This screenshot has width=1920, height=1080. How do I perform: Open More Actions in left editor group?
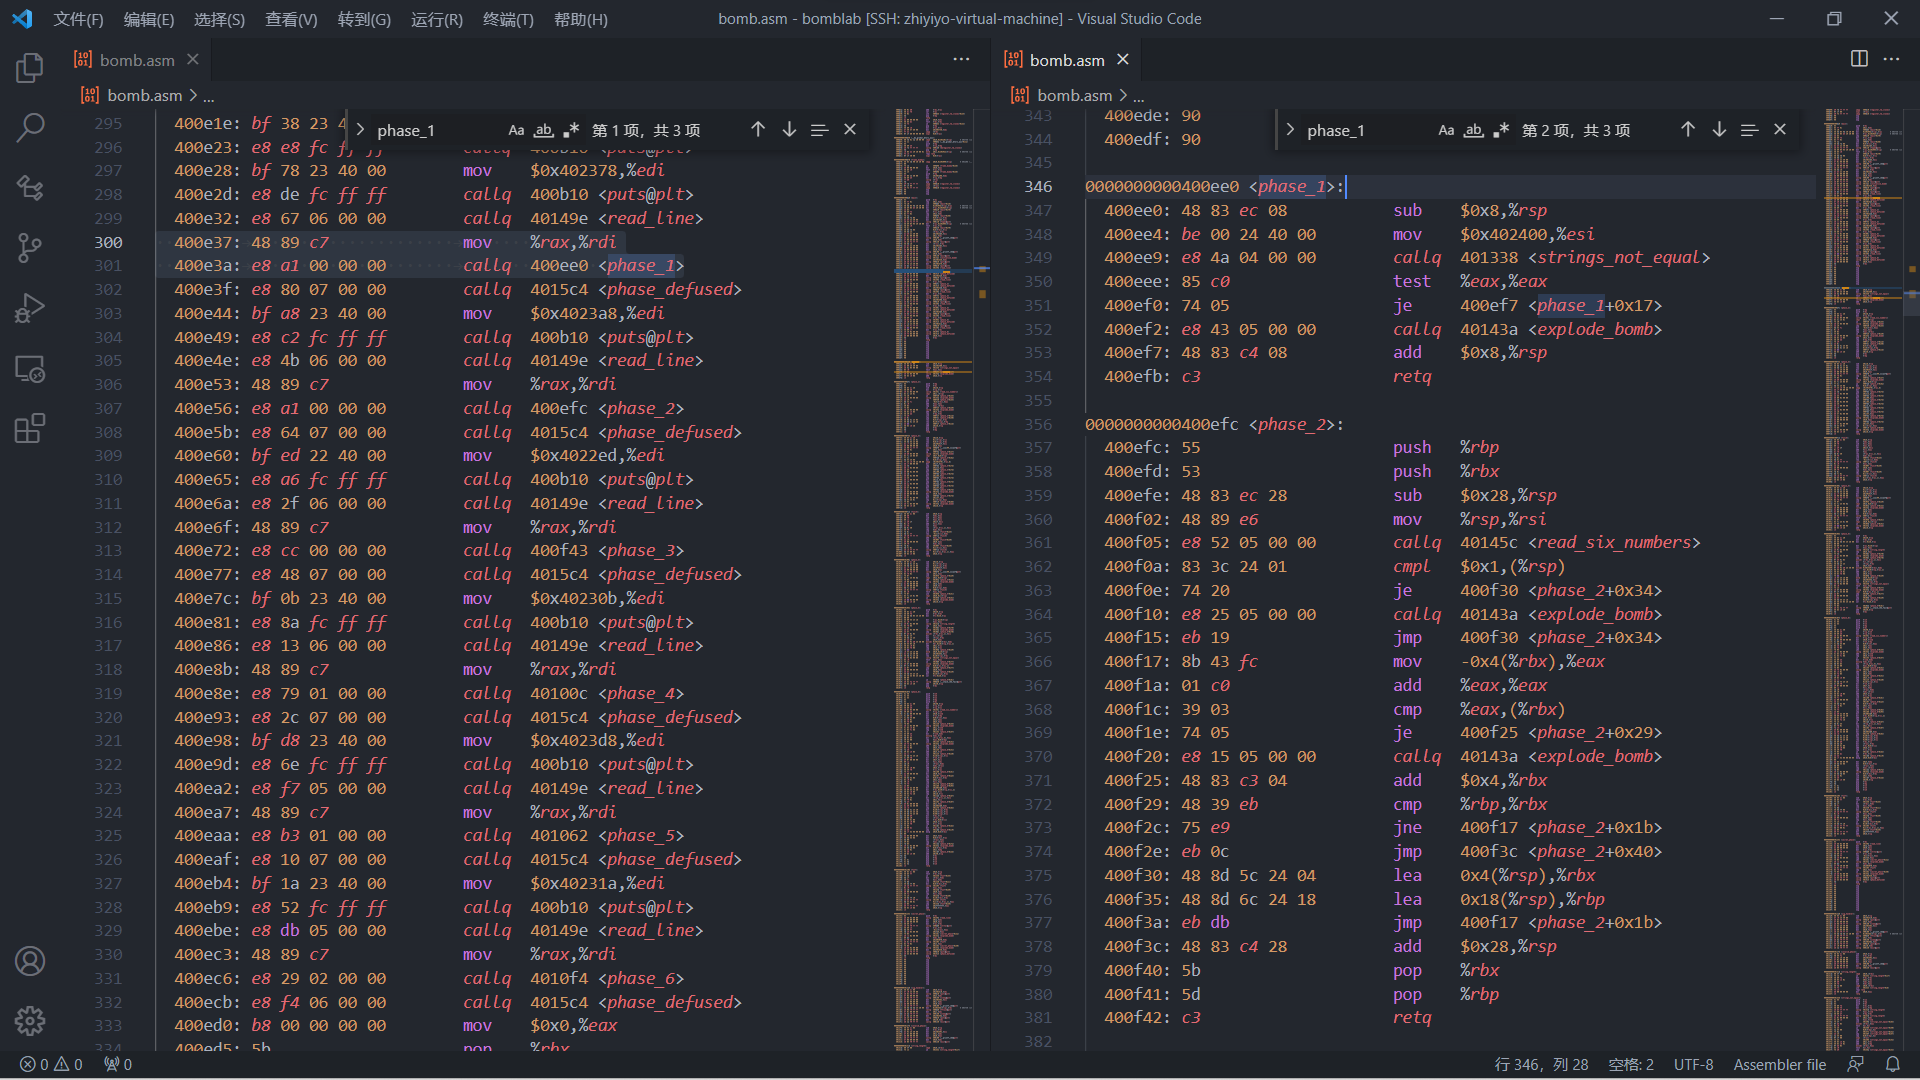[961, 59]
